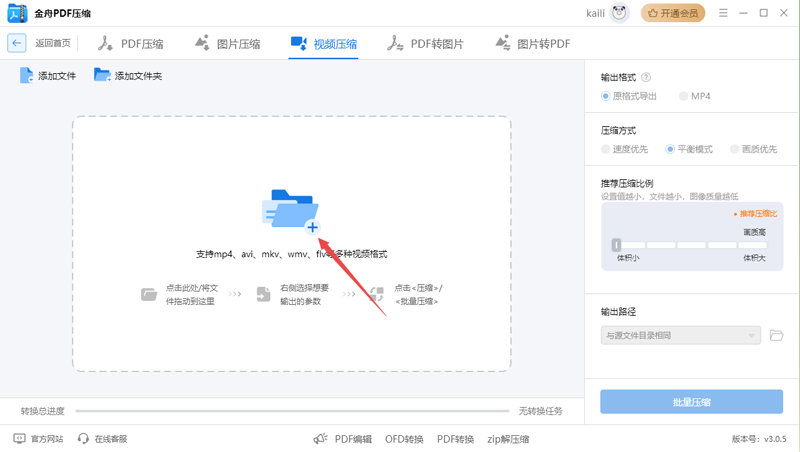Select the 视频压缩 tab
The width and height of the screenshot is (800, 452).
tap(323, 44)
